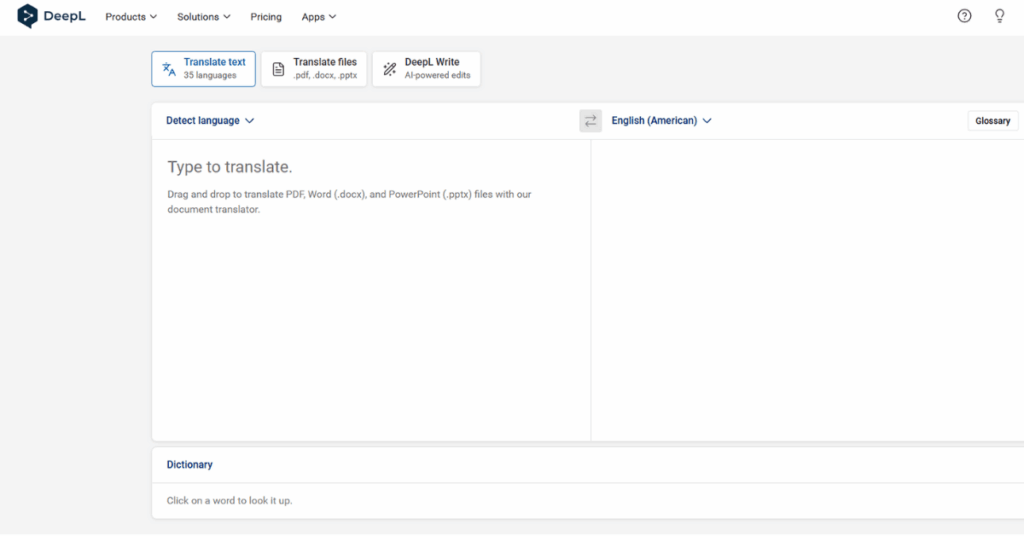Choose target language English (American) dropdown
Screen dimensions: 1024x536
coord(661,121)
